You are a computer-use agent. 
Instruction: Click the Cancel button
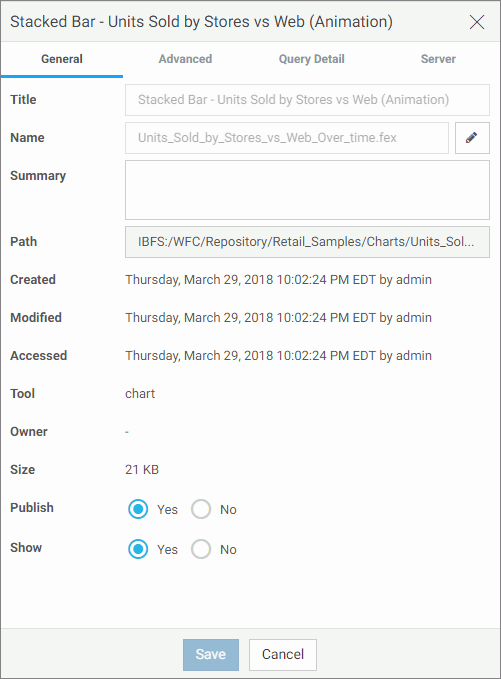(x=283, y=654)
